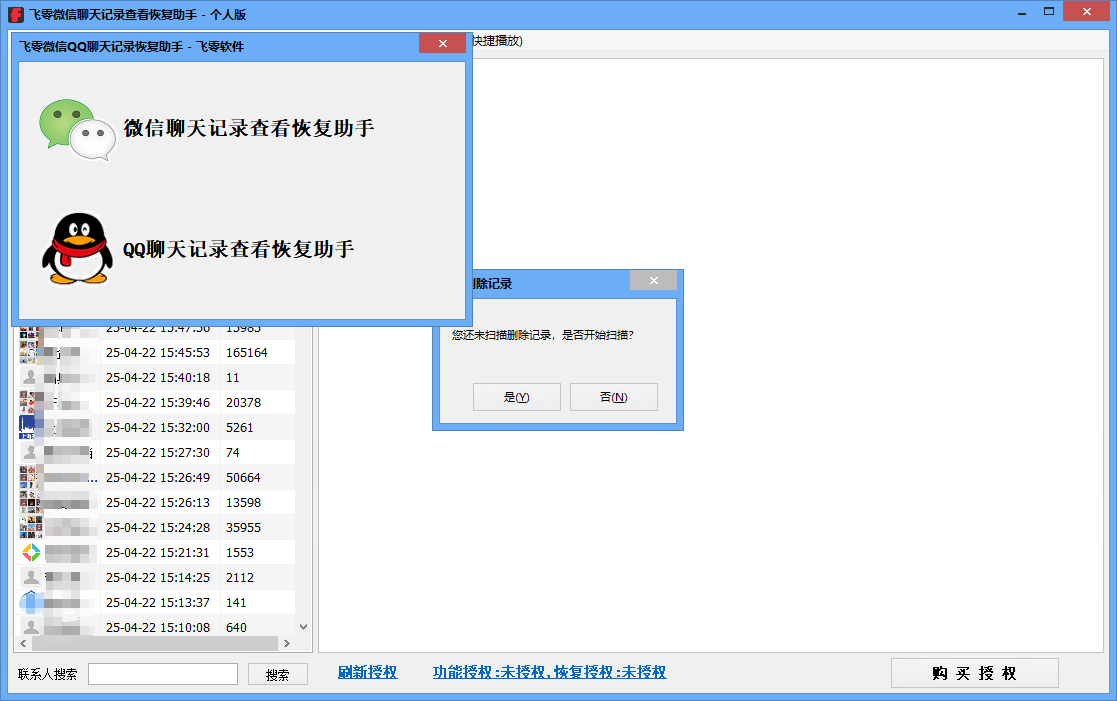
Task: Click message count 20378
Action: coord(244,403)
